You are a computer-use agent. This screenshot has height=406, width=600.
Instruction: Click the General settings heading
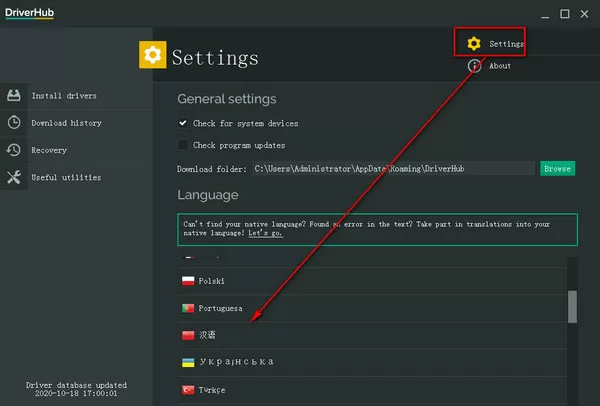227,99
